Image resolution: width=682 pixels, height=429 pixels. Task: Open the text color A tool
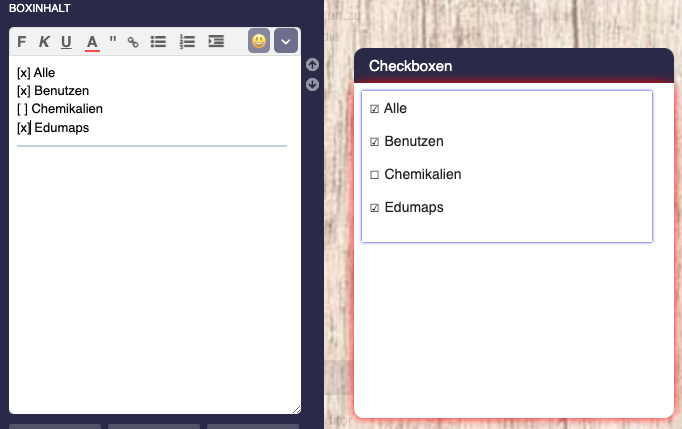pyautogui.click(x=92, y=43)
